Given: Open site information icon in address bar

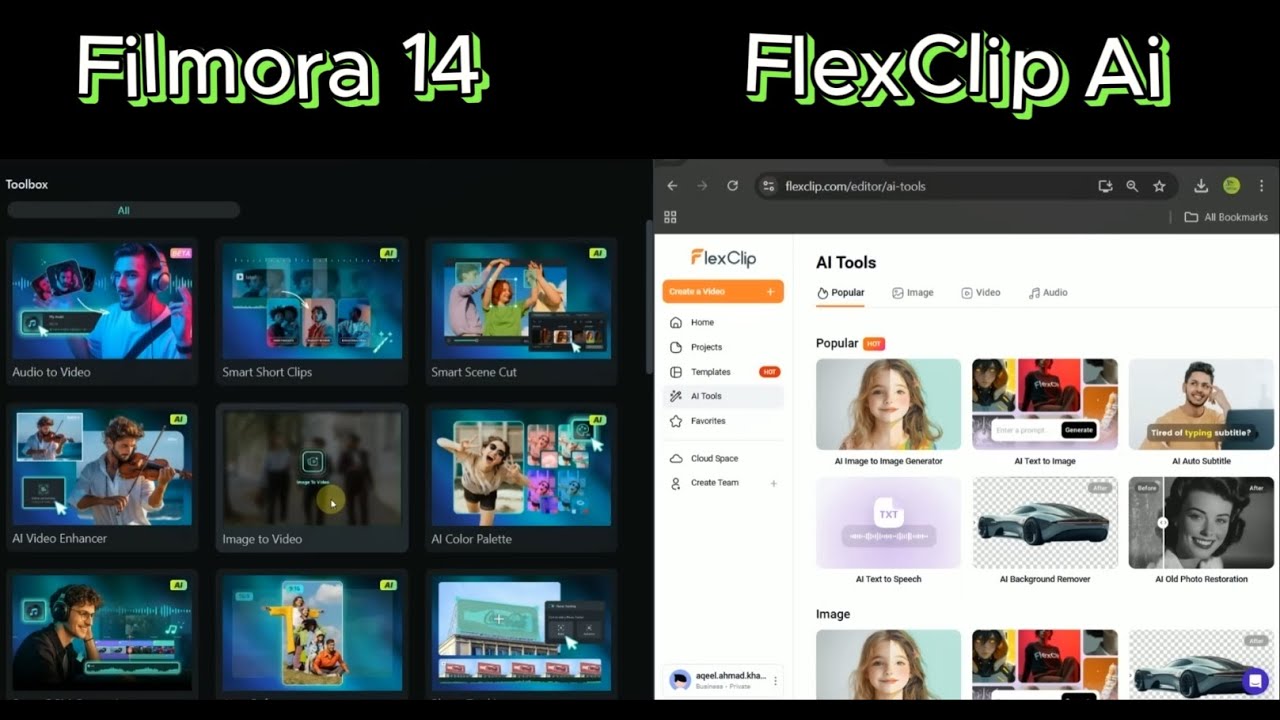Looking at the screenshot, I should click(768, 186).
